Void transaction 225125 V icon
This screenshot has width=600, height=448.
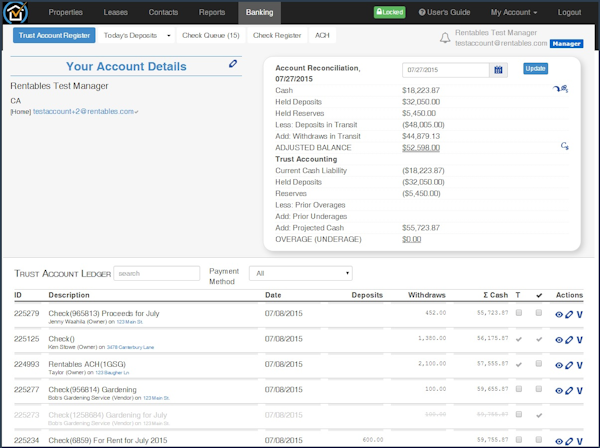[x=579, y=340]
